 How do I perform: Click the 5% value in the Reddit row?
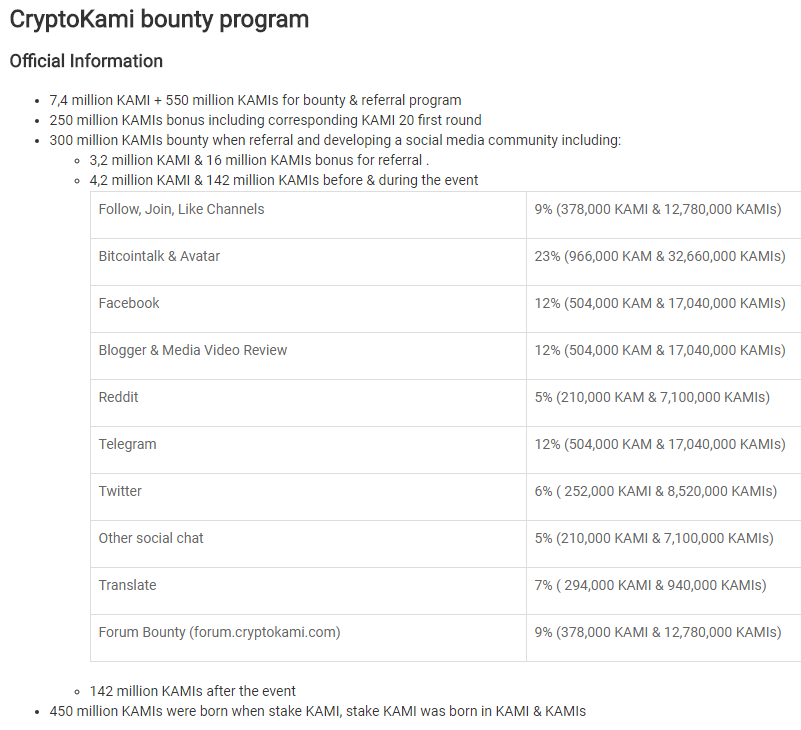tap(664, 403)
